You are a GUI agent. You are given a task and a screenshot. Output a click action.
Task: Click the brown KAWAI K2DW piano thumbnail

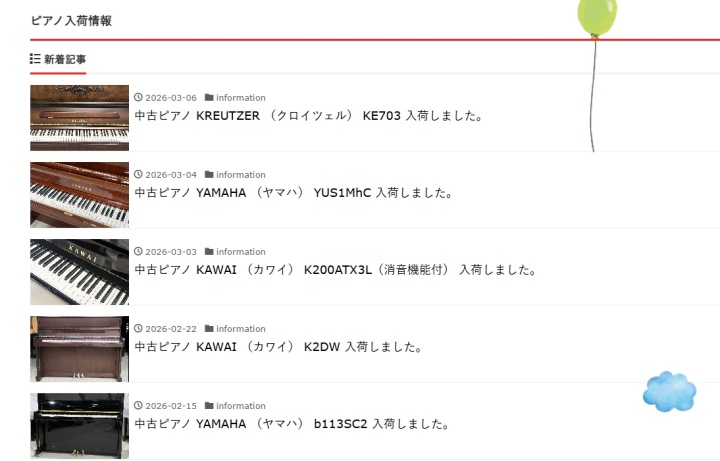tap(79, 348)
